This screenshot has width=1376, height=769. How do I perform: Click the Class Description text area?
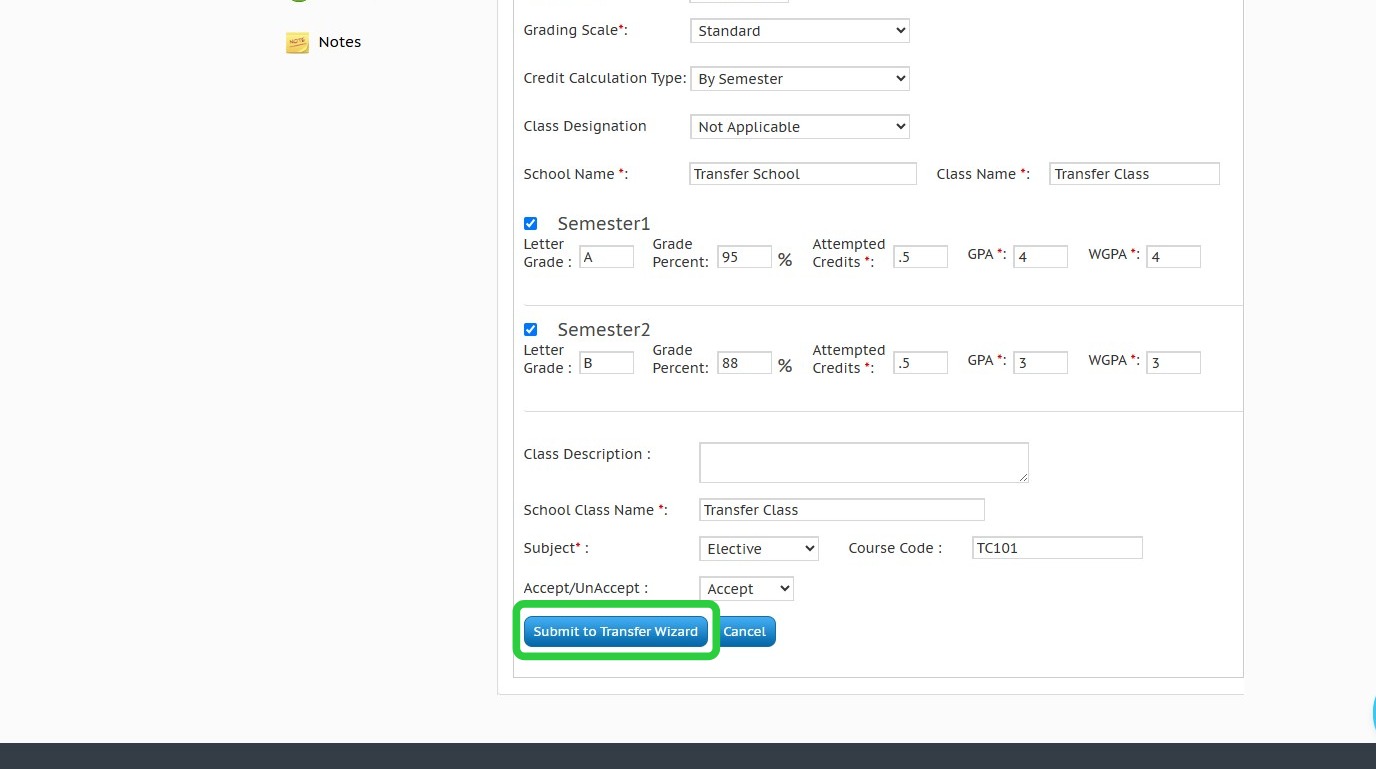tap(864, 463)
